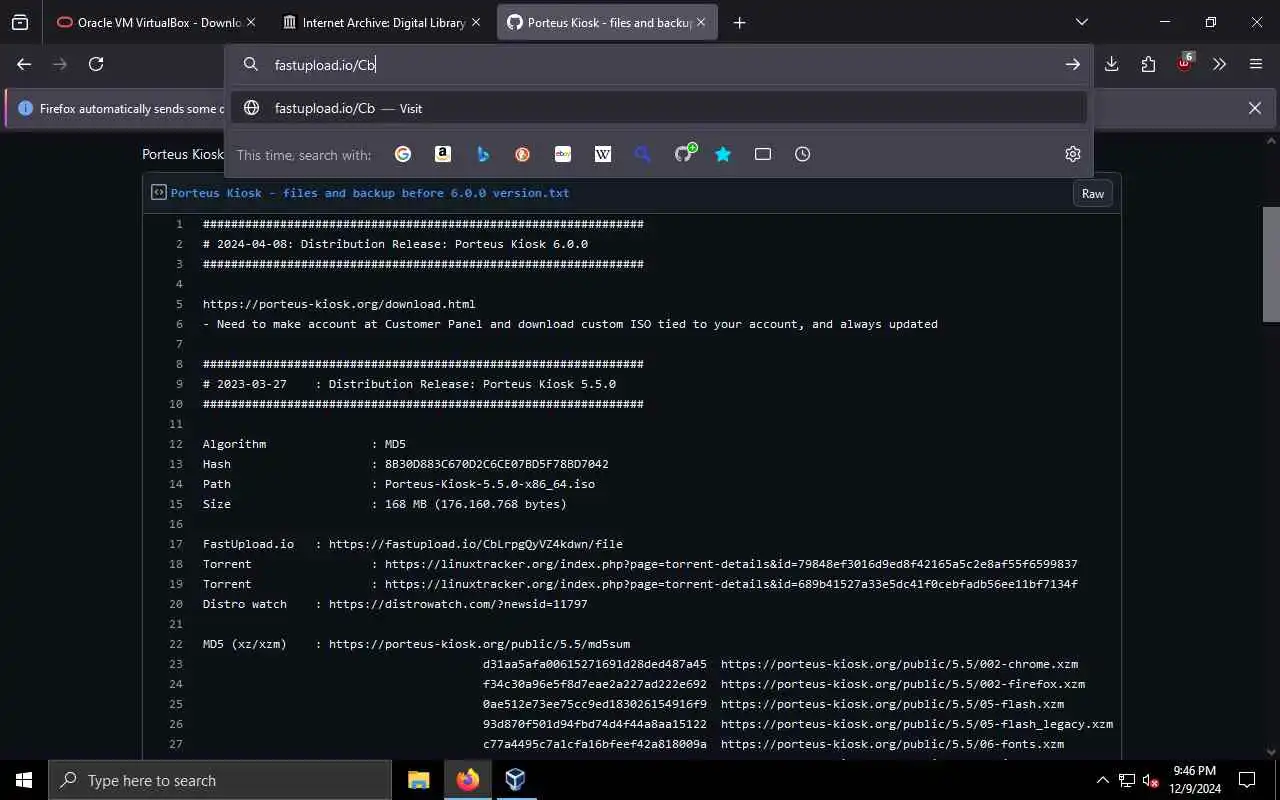Search this time with Wikipedia

pyautogui.click(x=603, y=154)
